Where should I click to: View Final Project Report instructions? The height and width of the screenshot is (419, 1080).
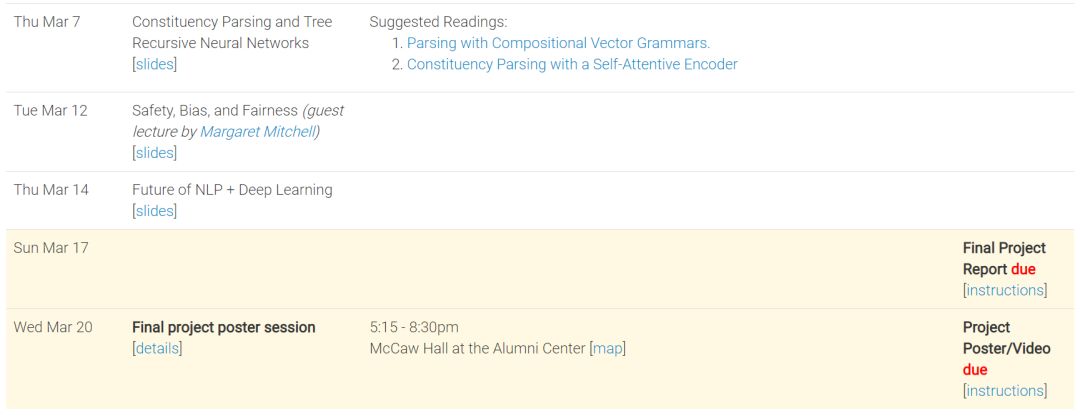click(1005, 290)
